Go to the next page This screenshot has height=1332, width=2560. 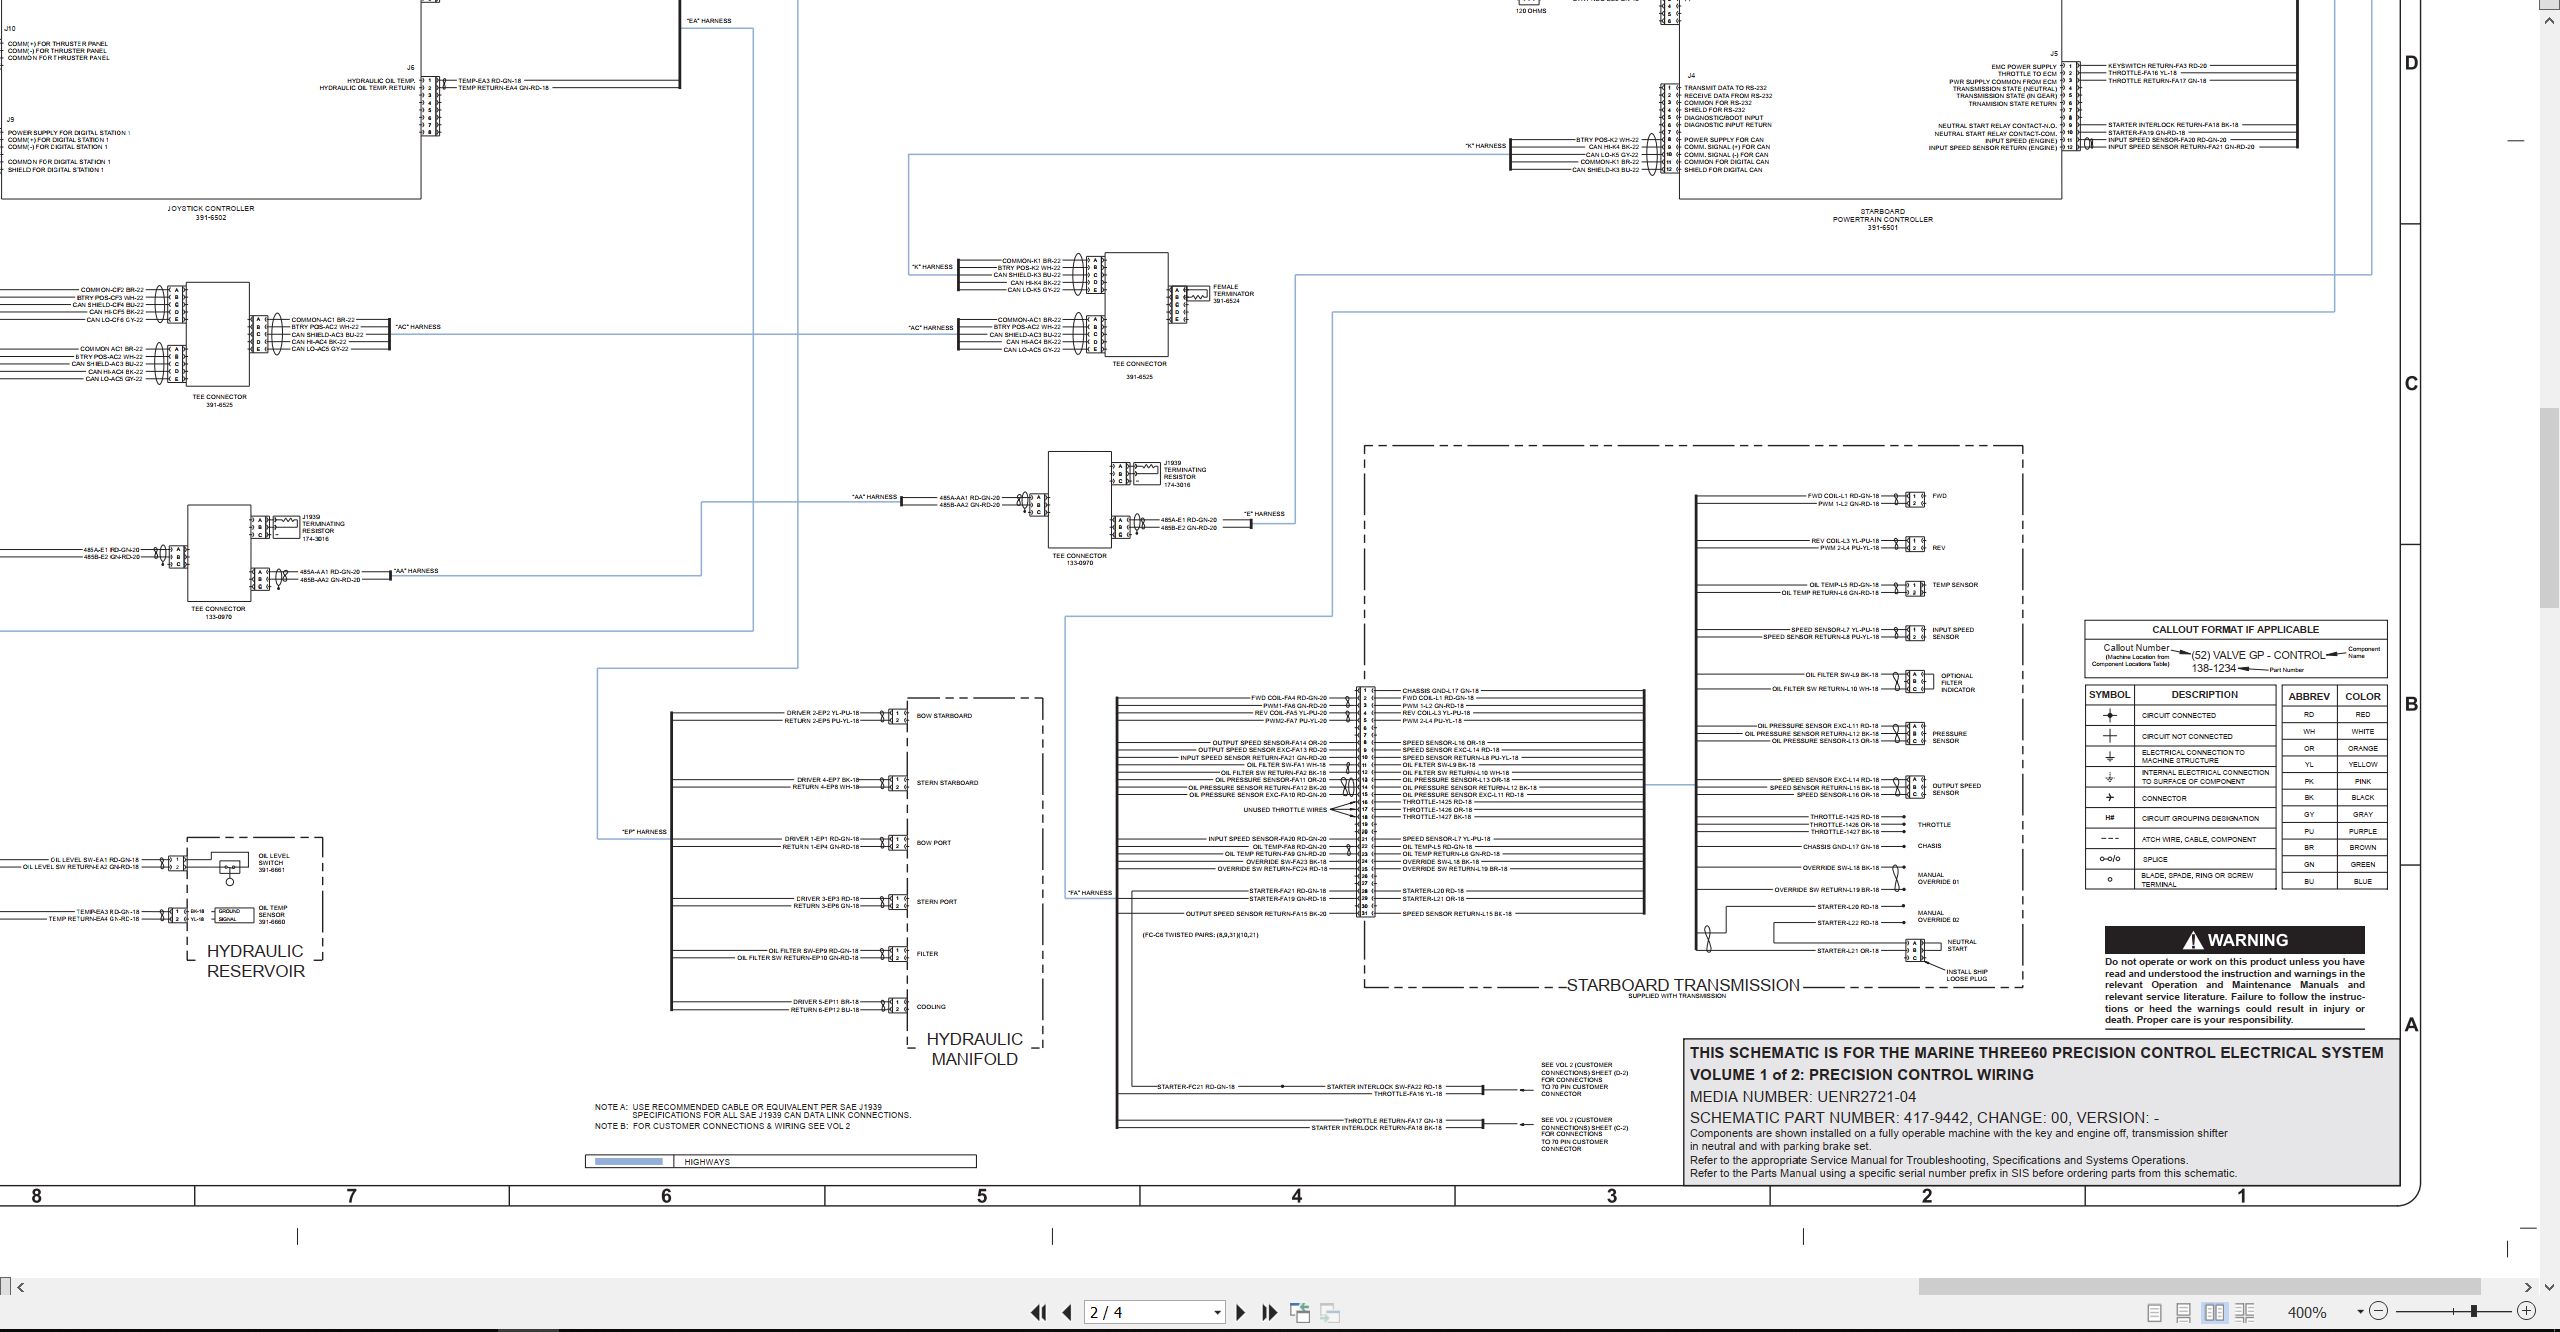tap(1241, 1312)
